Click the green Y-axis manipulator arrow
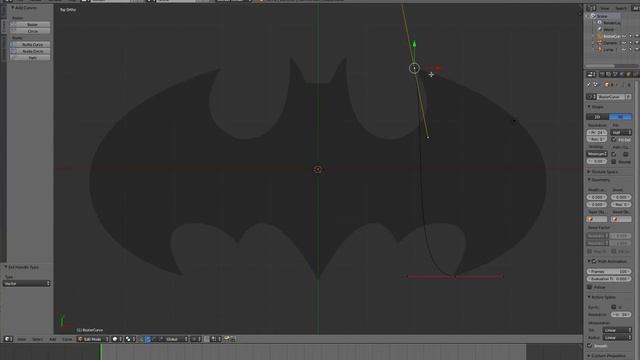Screen dimensions: 640x360 414,44
